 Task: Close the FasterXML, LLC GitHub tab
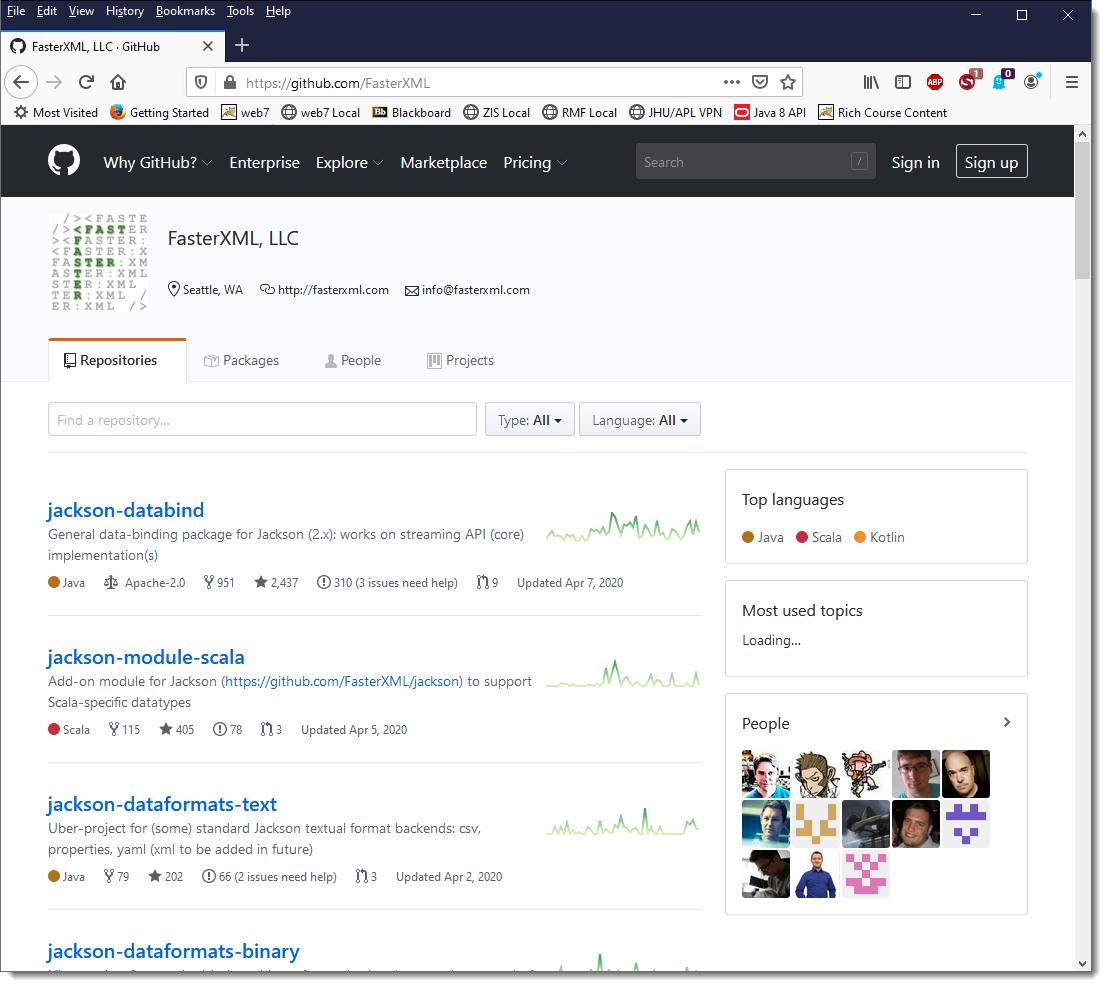pos(208,47)
